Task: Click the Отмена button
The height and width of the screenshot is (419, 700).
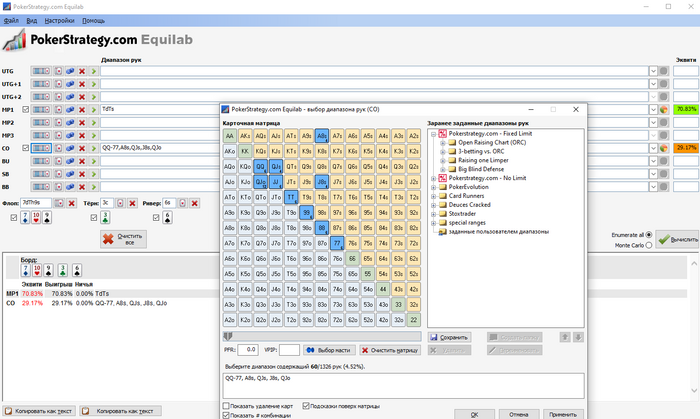Action: (519, 415)
